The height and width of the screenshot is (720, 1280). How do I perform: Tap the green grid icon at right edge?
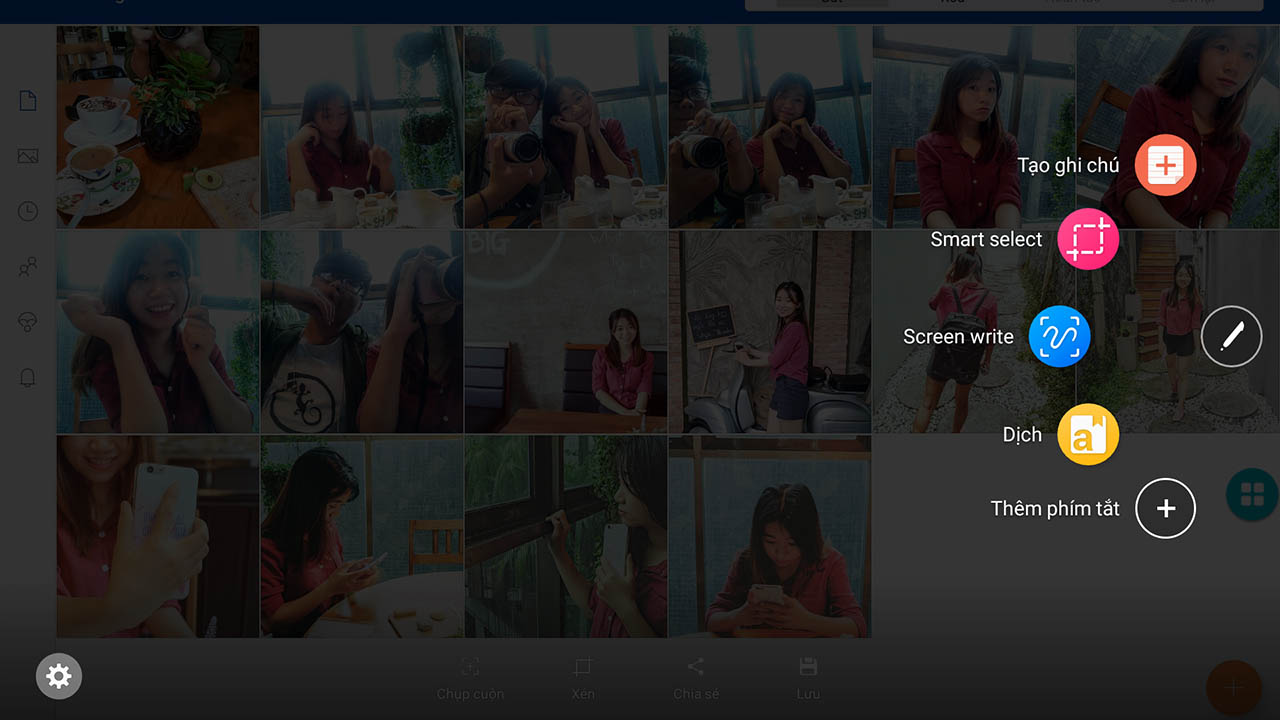(x=1252, y=494)
